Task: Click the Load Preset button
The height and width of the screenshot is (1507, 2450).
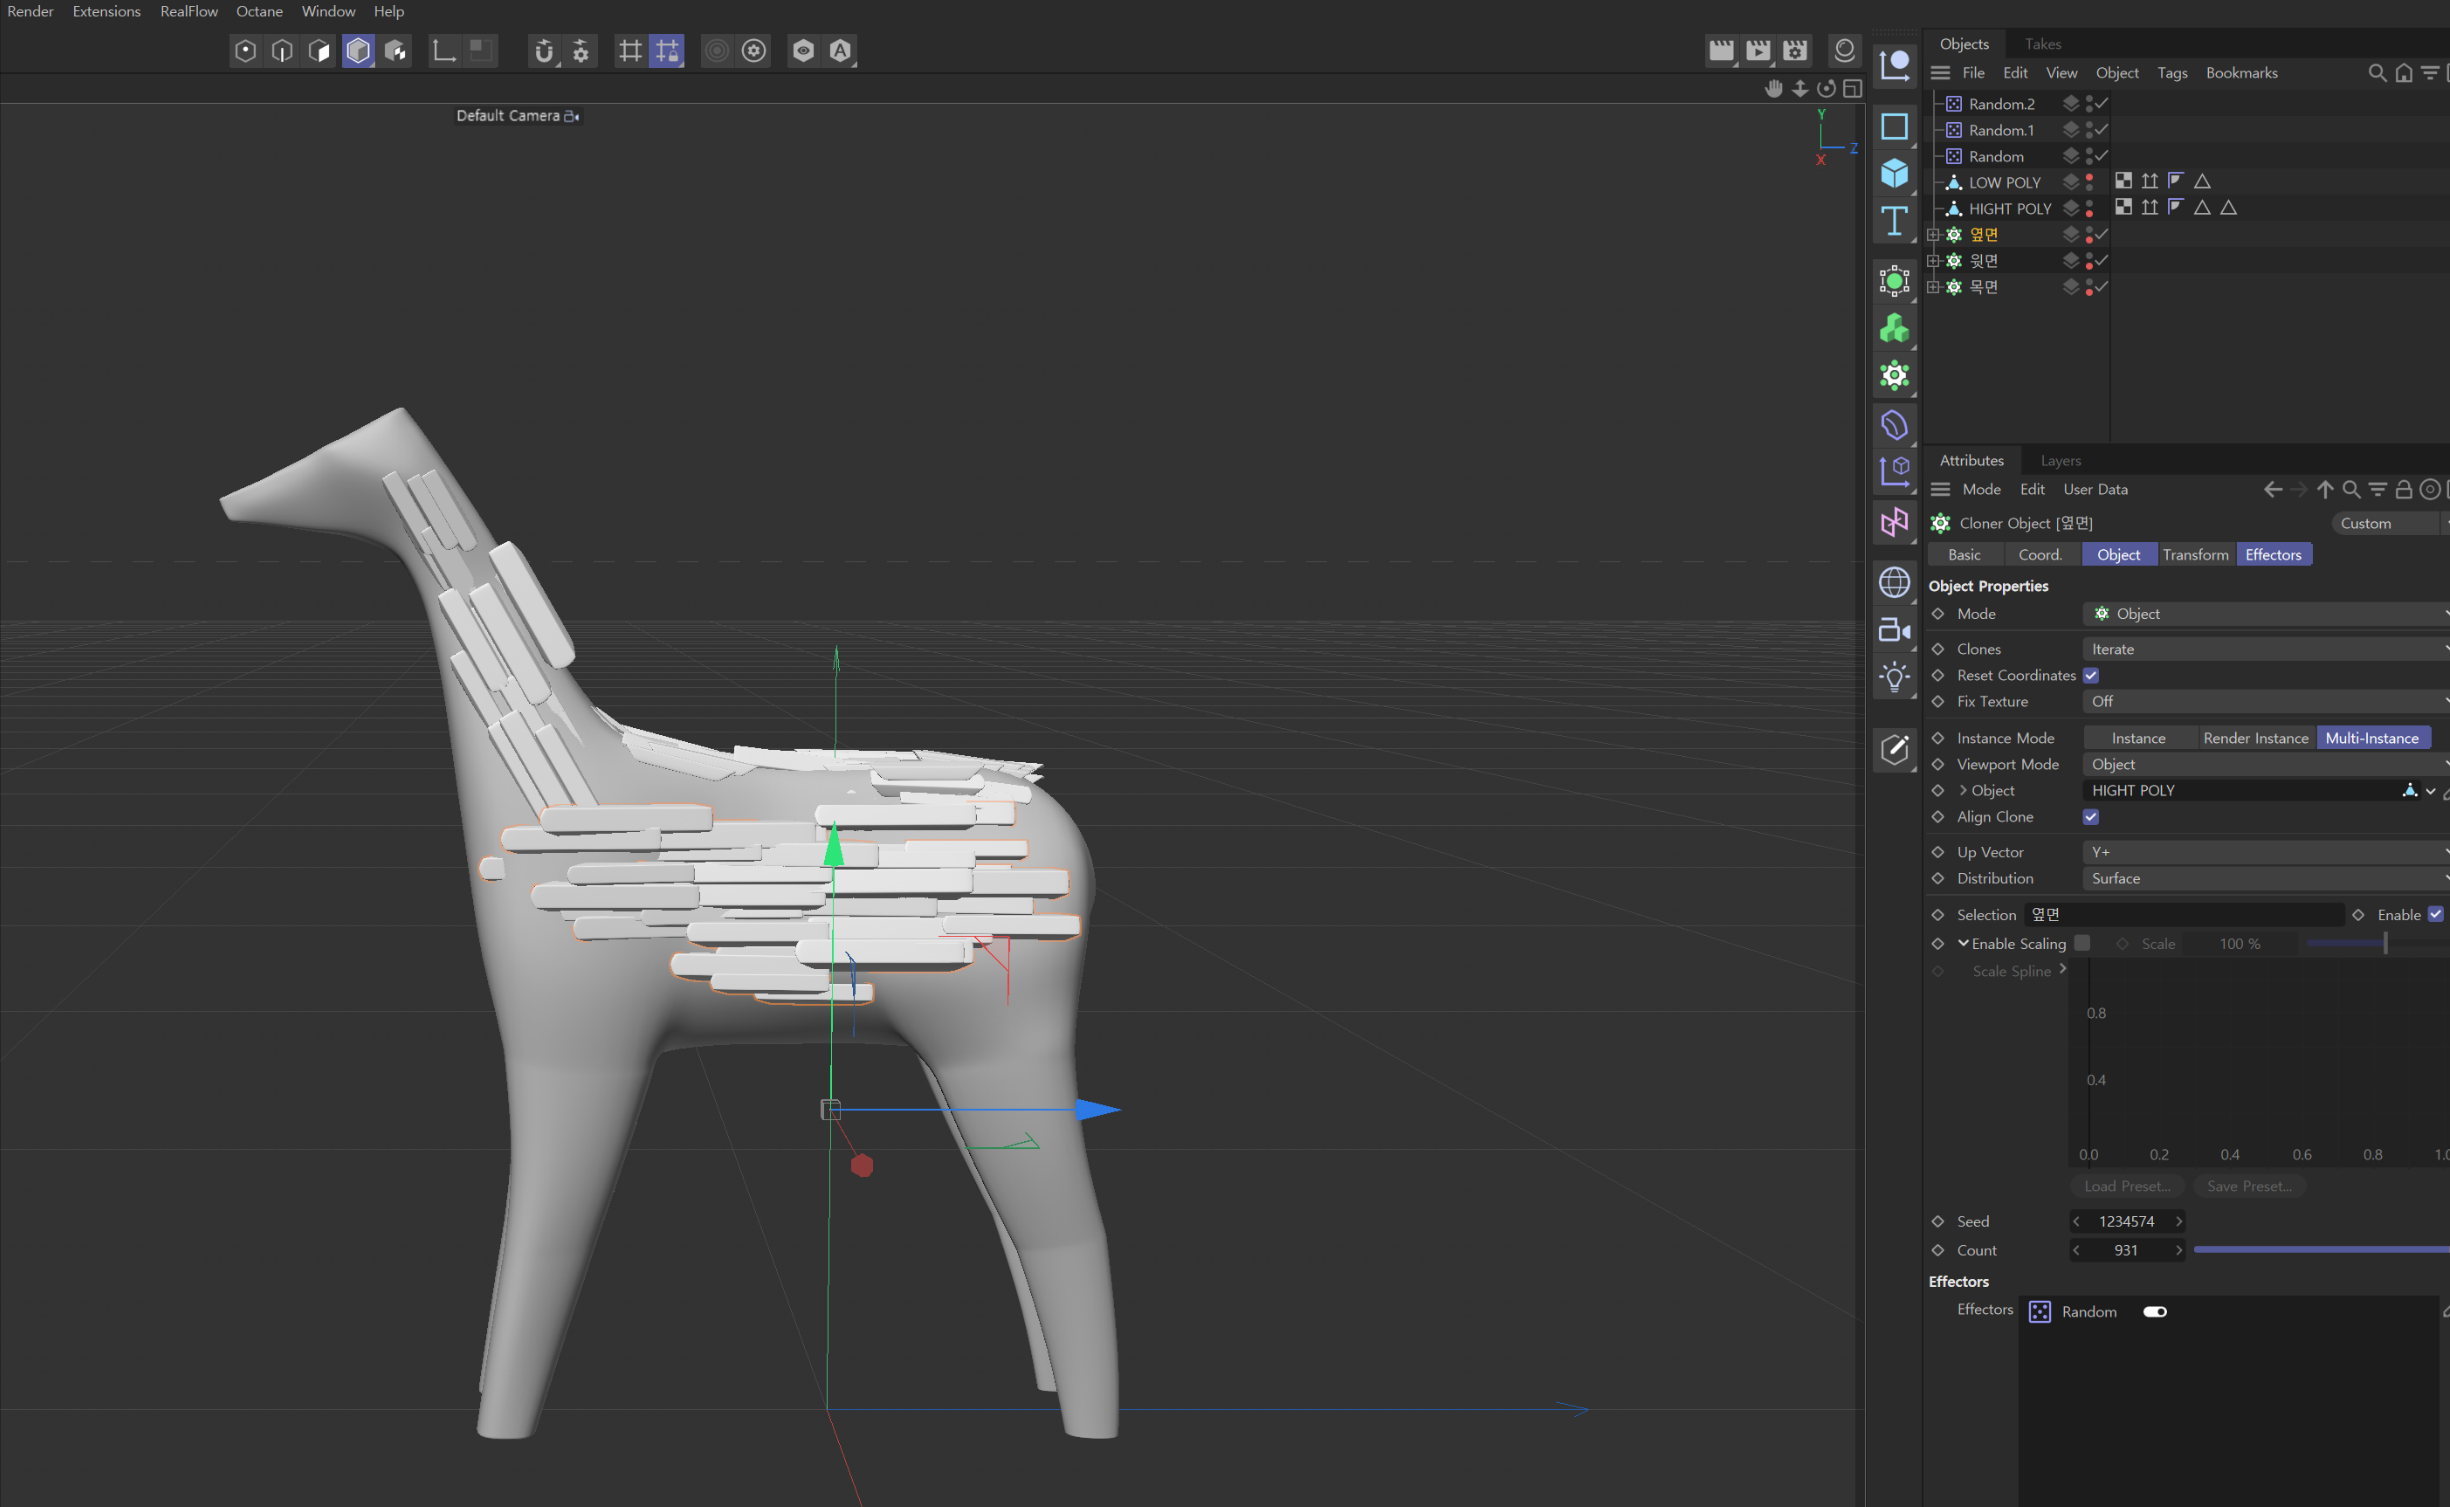Action: click(2127, 1186)
